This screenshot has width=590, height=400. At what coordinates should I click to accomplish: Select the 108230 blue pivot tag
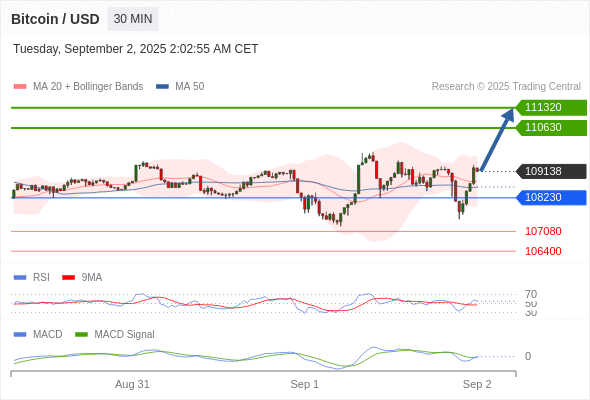551,198
